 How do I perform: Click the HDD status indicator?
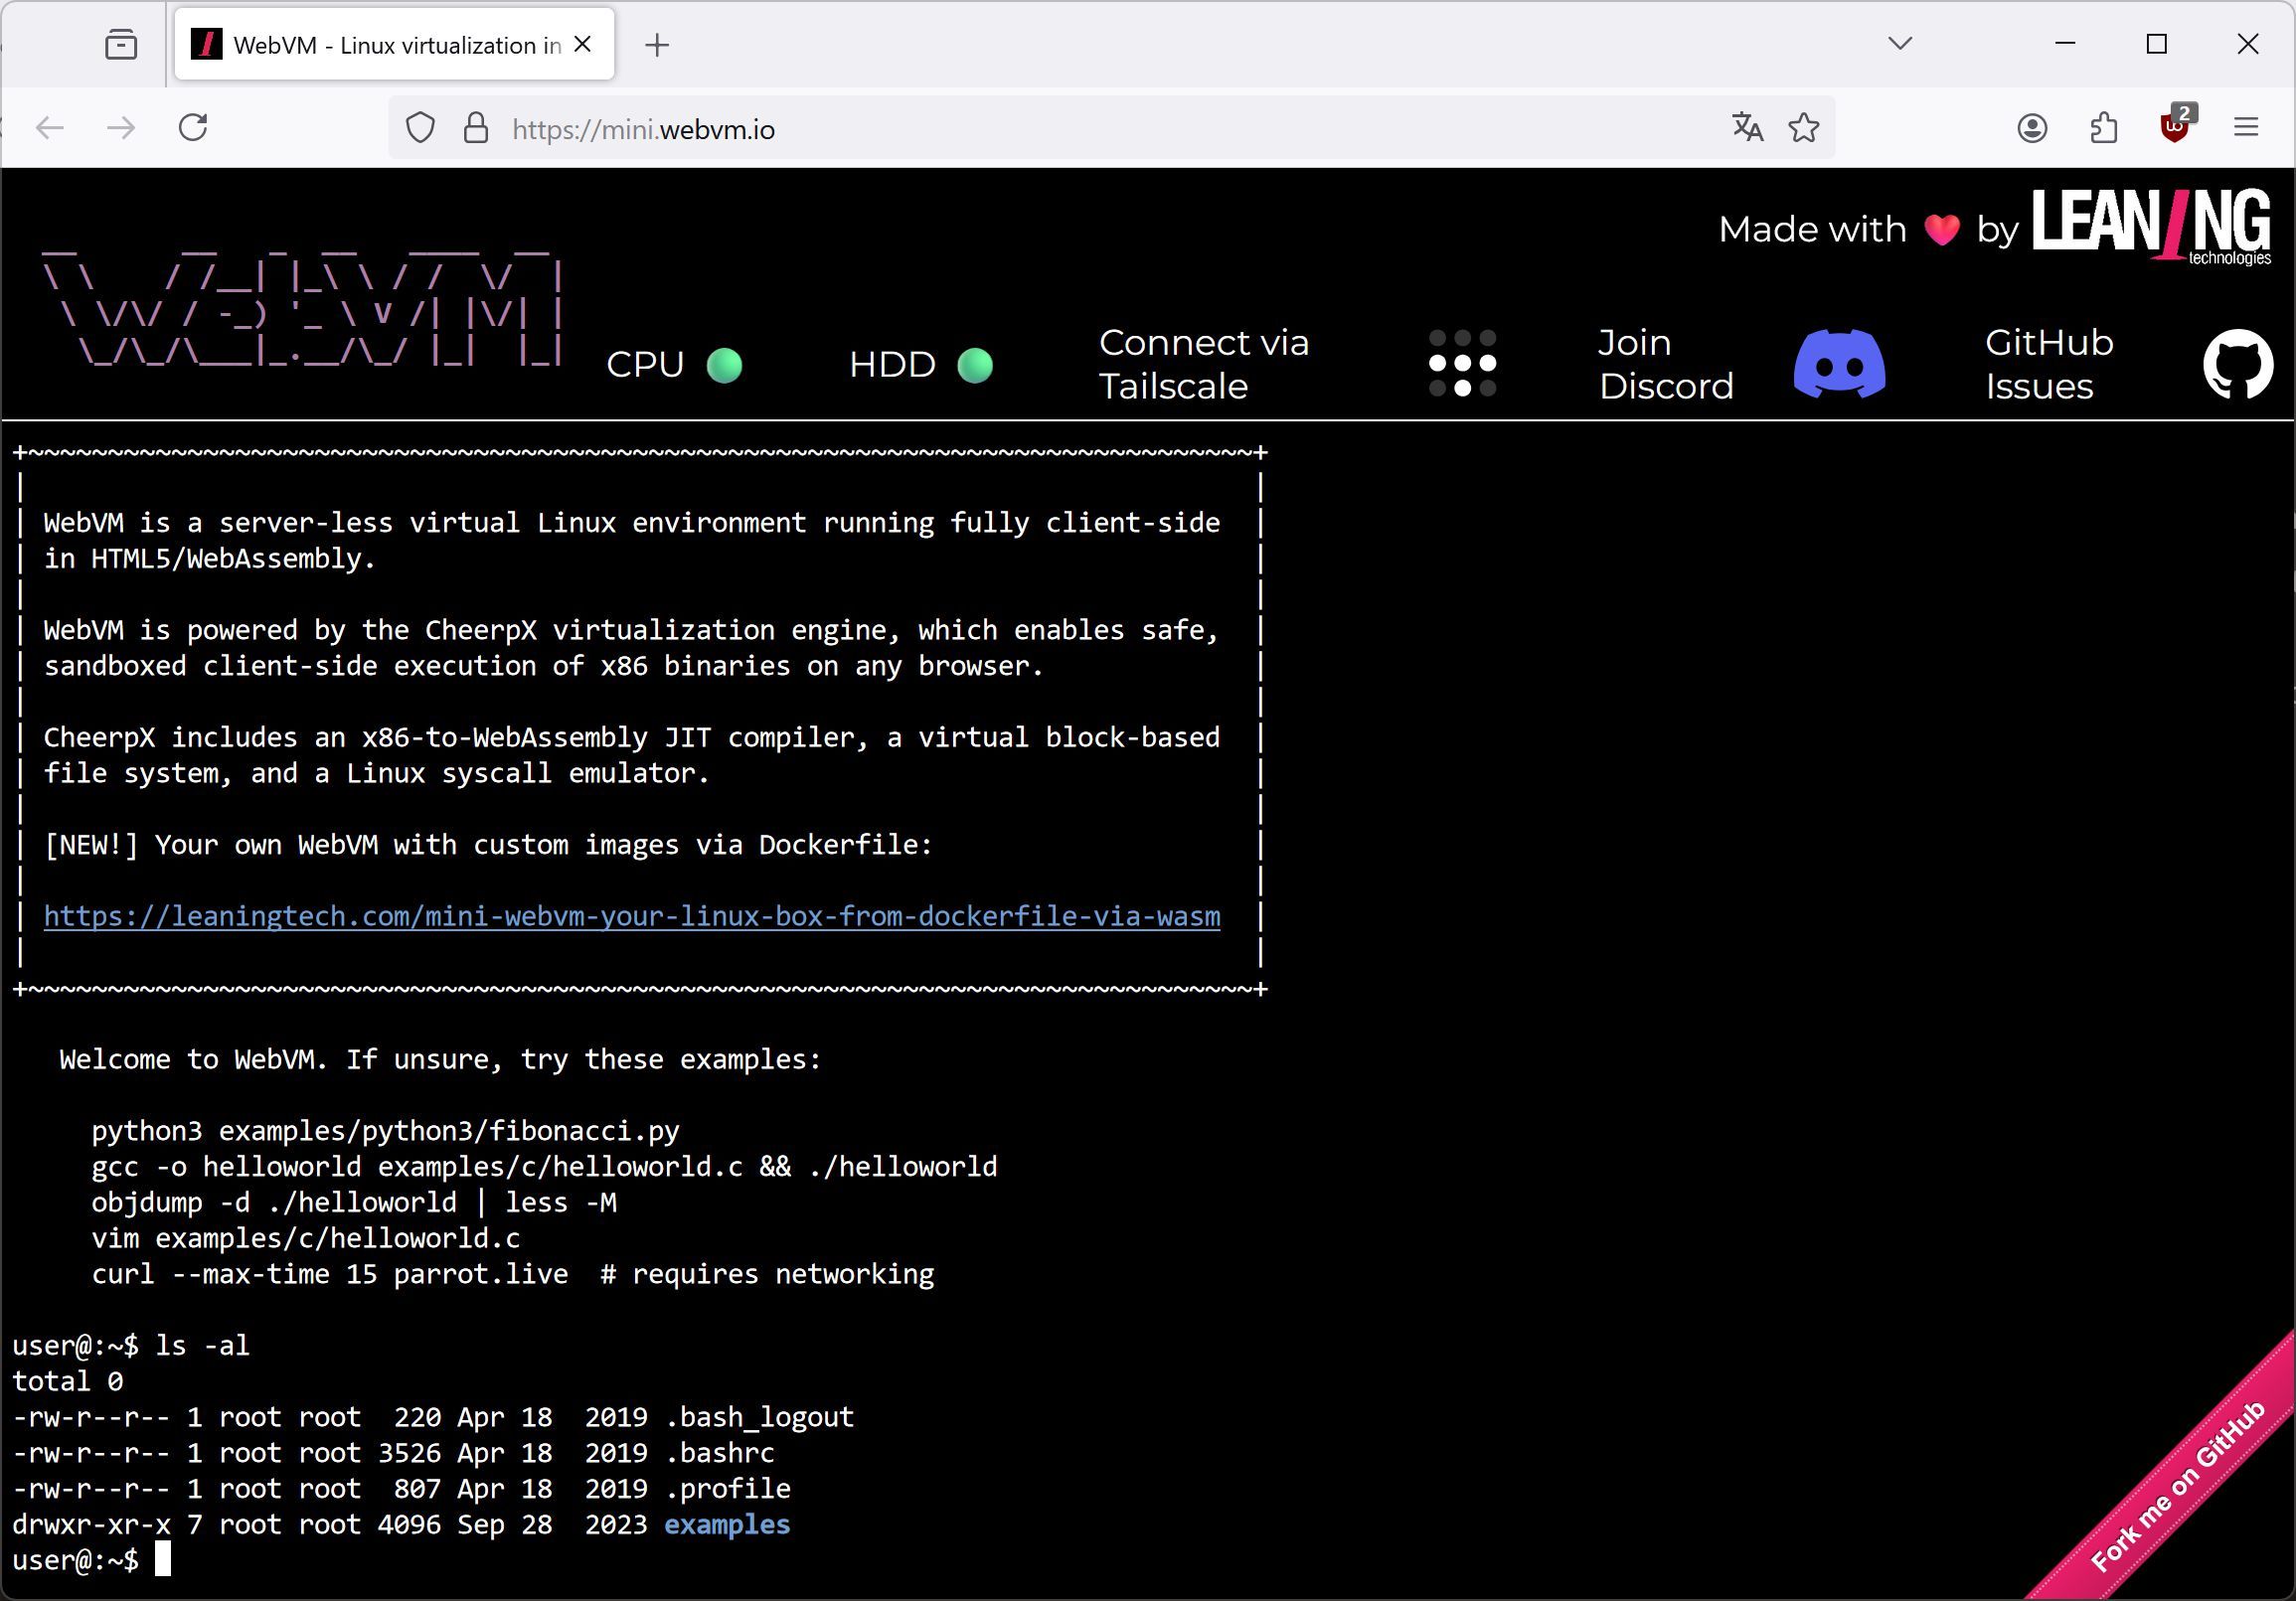point(921,365)
